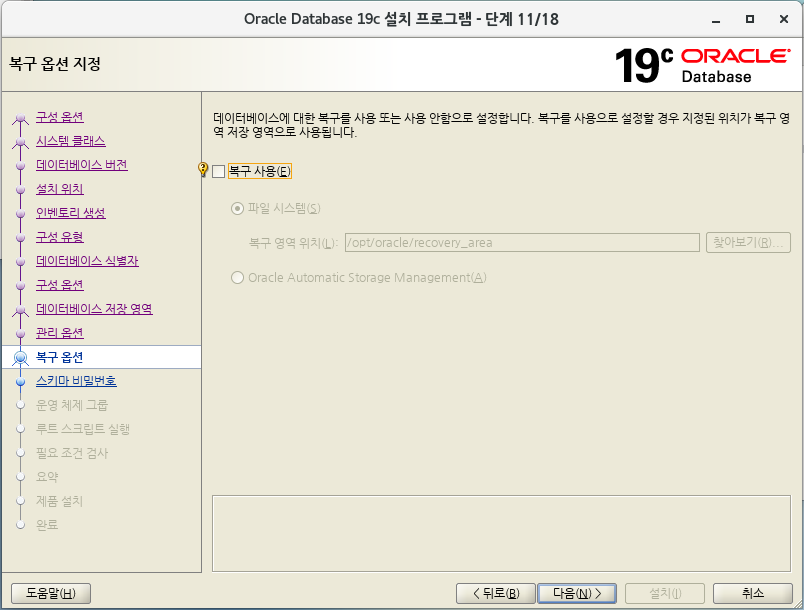
Task: Select the current 복구 옵션 step
Action: (59, 357)
